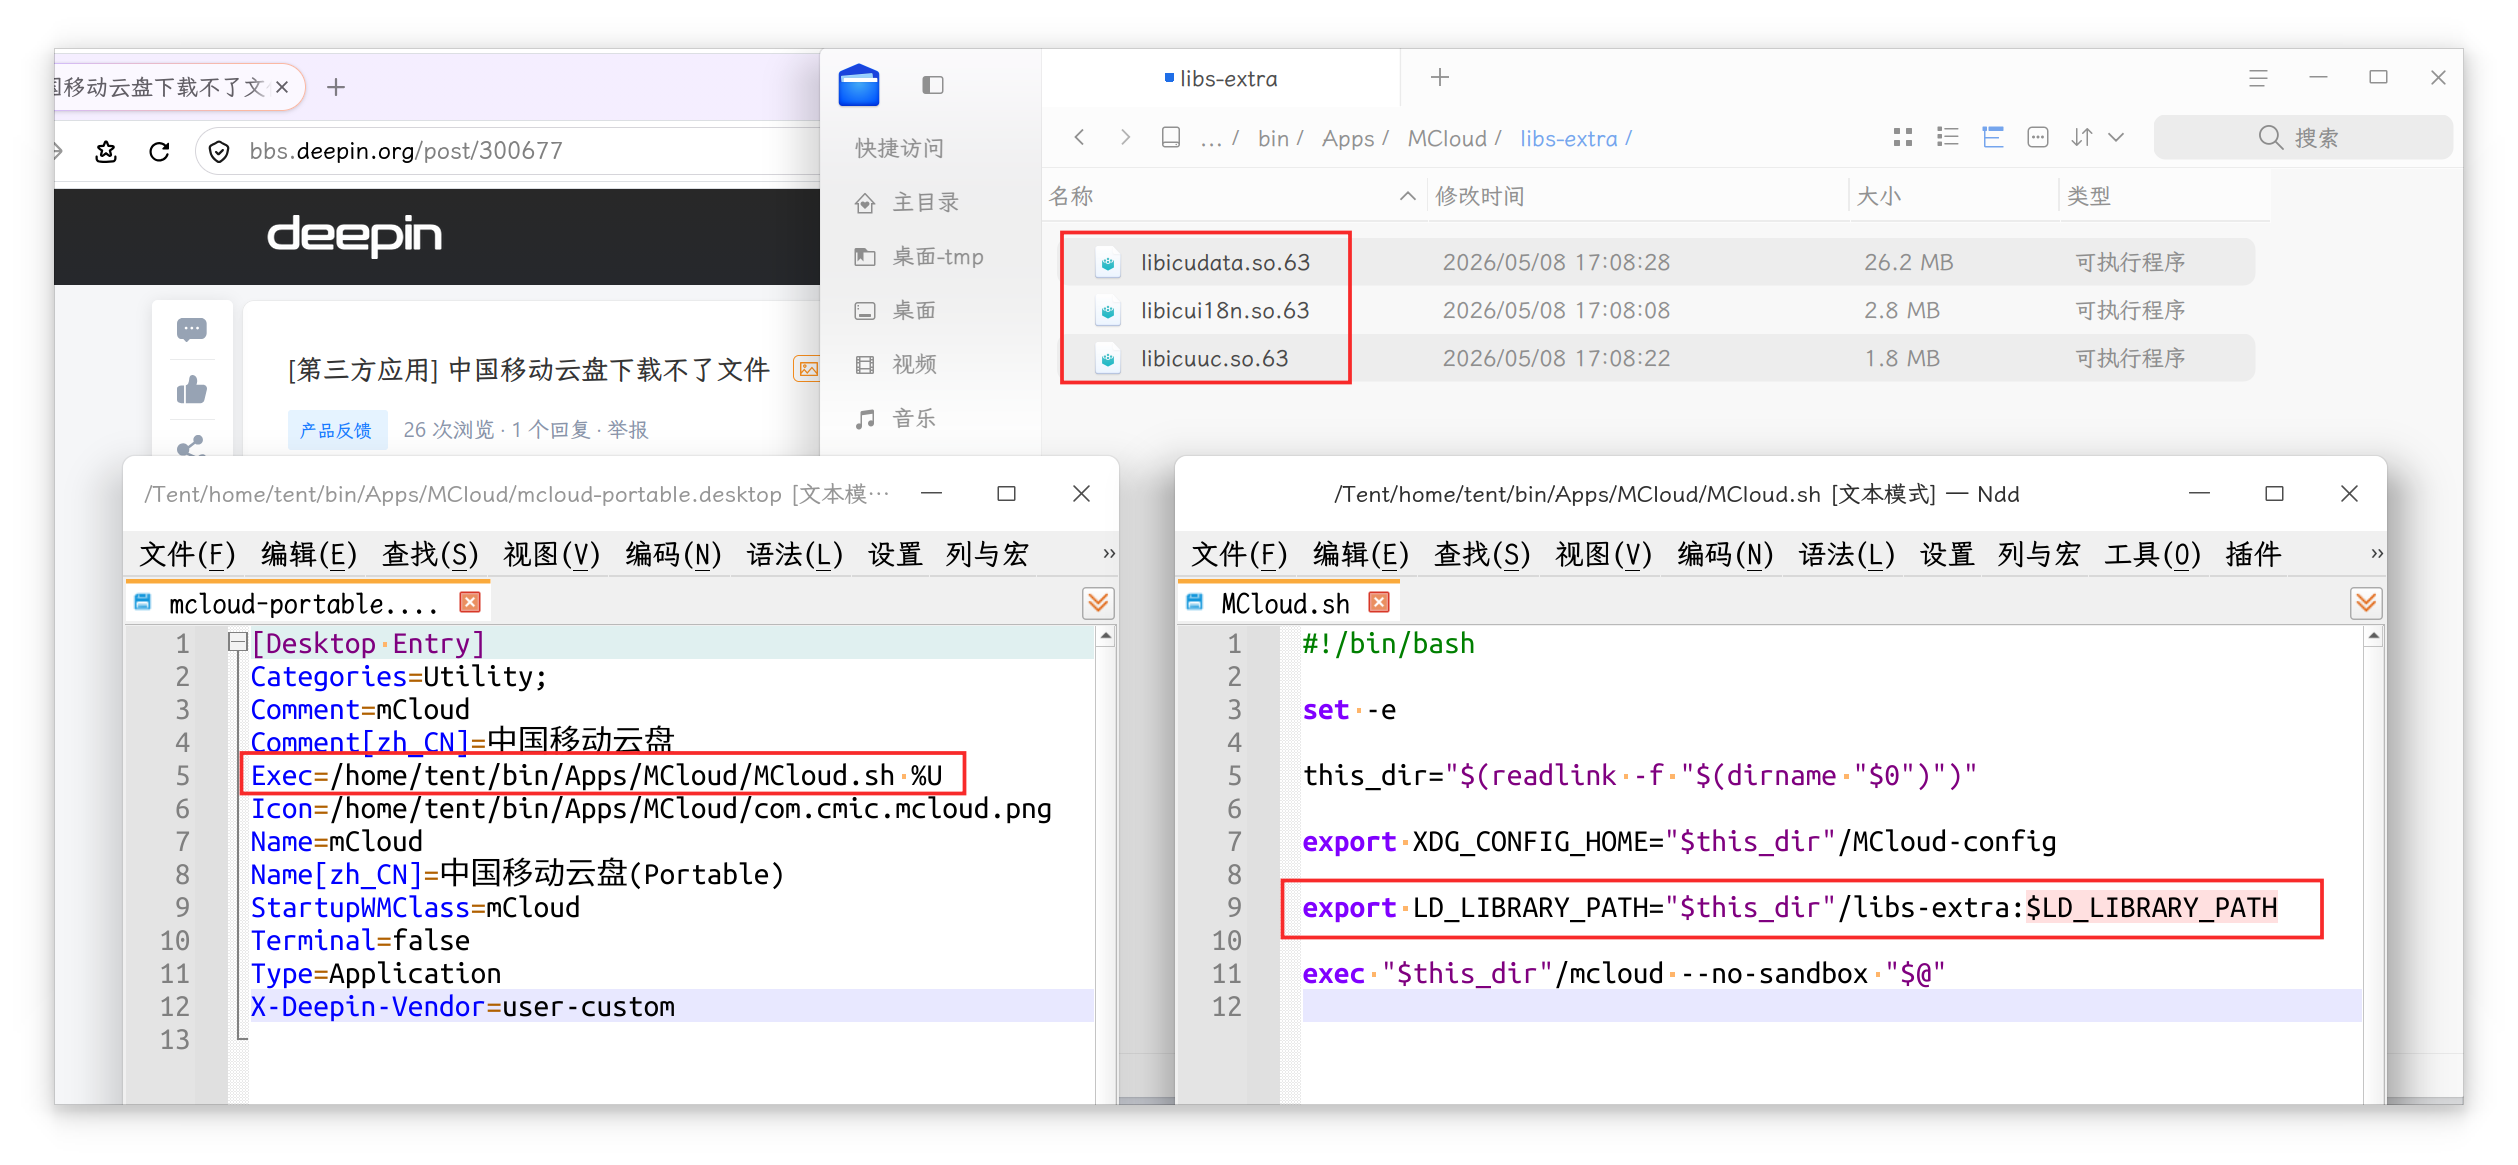Open a new browser tab

click(x=336, y=88)
